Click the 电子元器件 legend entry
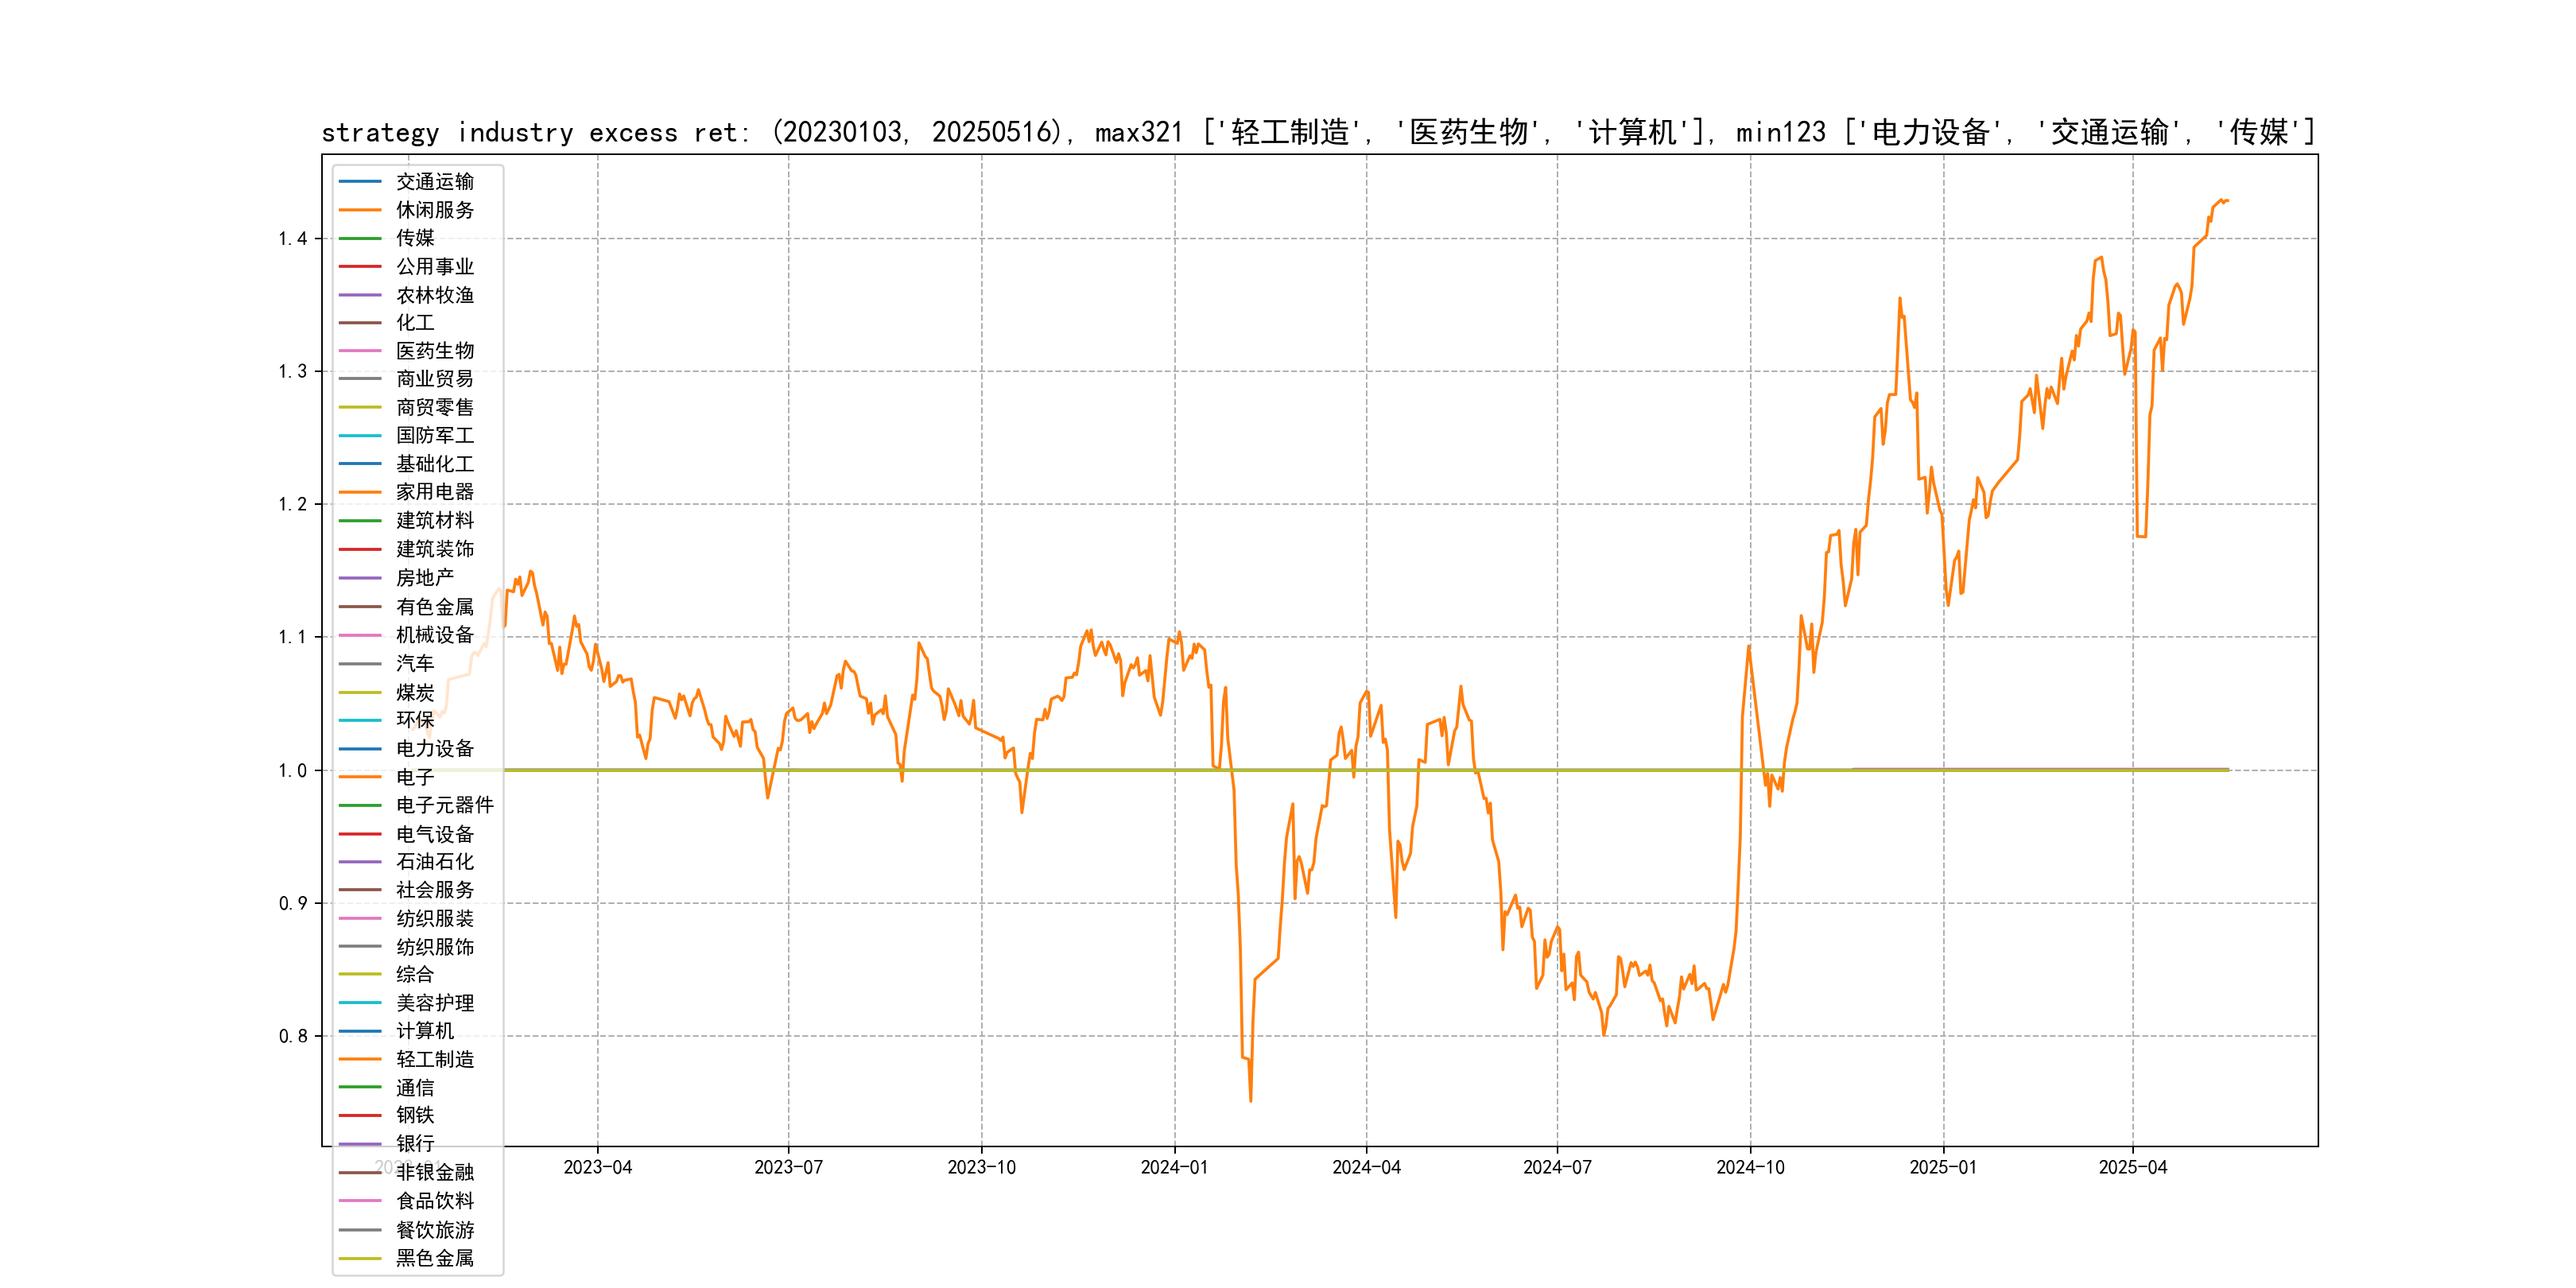Viewport: 2576px width, 1288px height. (x=444, y=805)
